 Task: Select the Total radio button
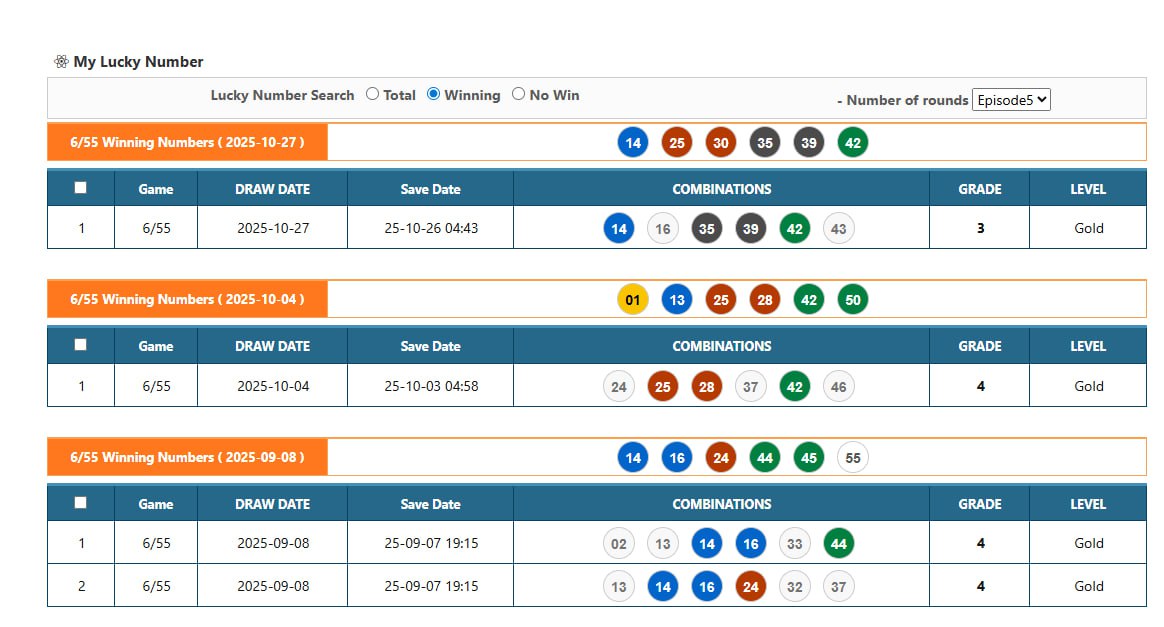(x=373, y=95)
